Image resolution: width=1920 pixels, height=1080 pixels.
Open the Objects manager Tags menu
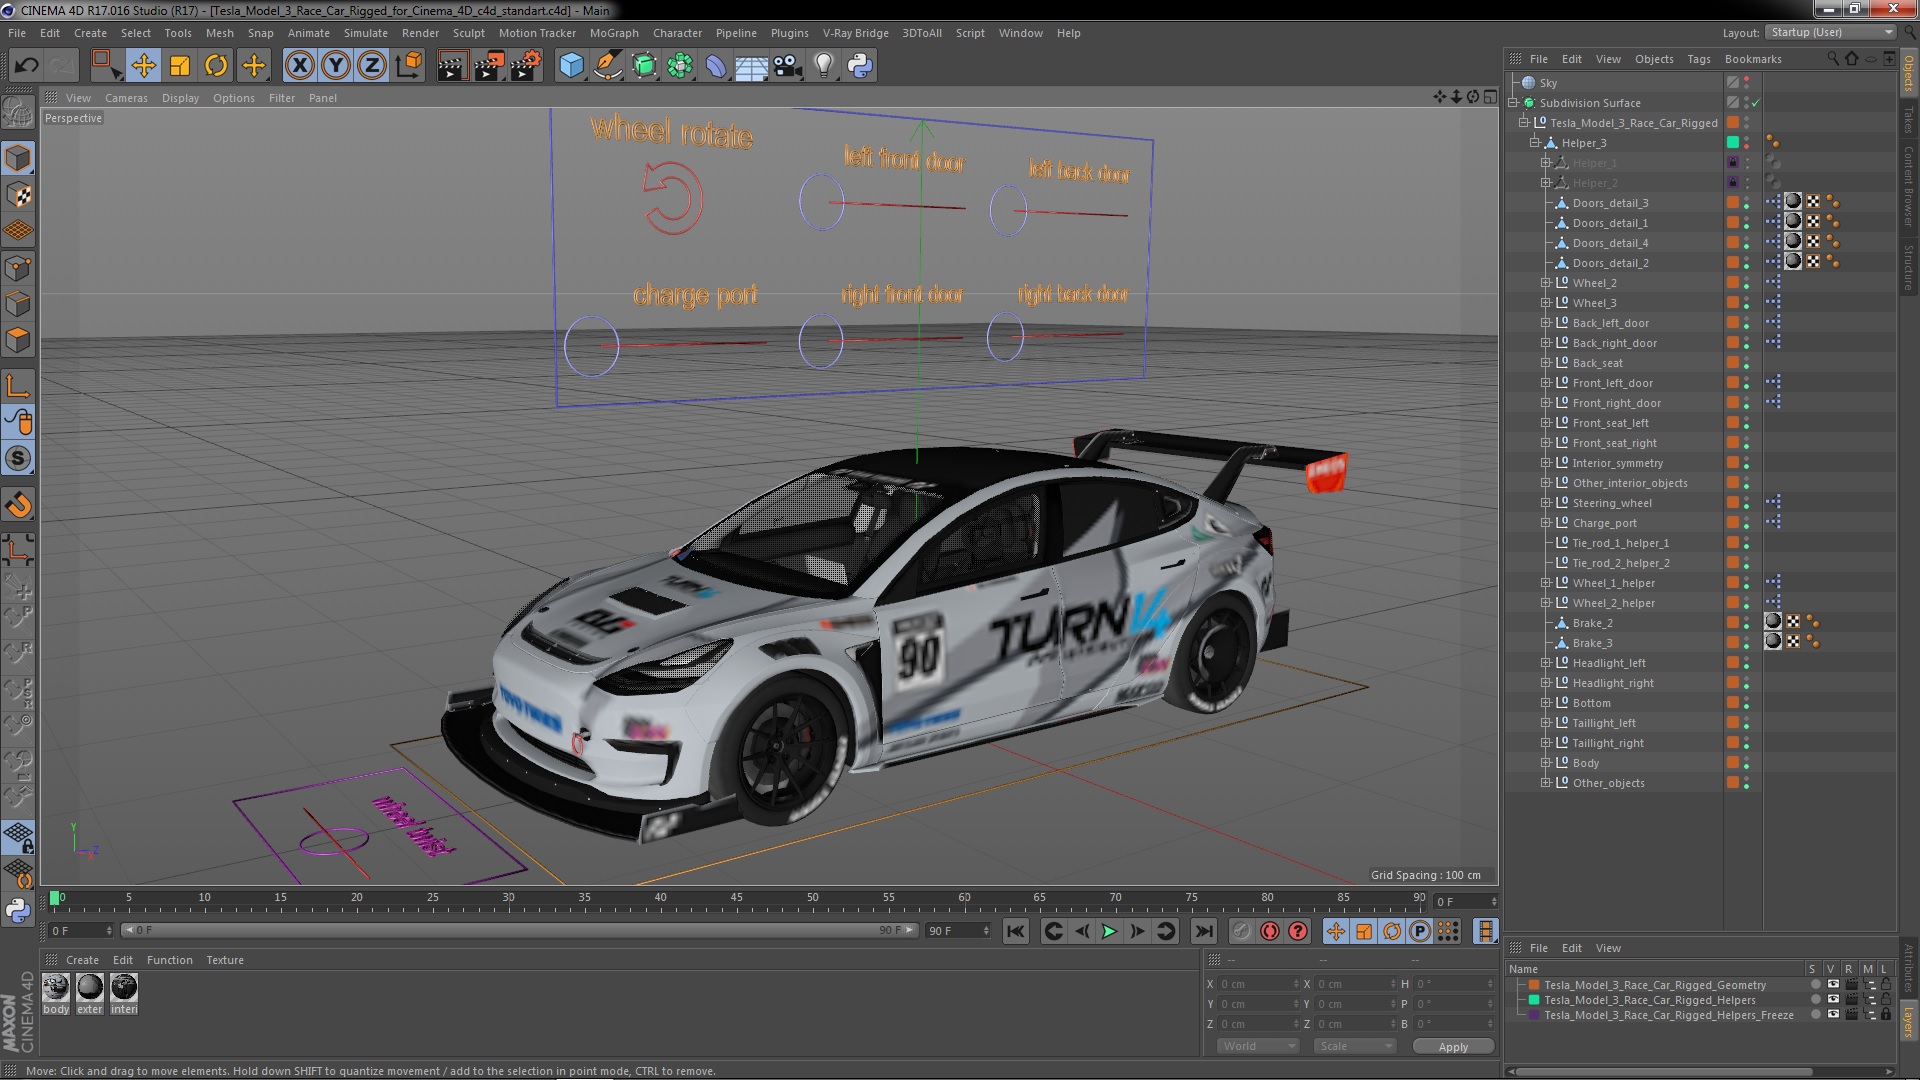click(1699, 59)
